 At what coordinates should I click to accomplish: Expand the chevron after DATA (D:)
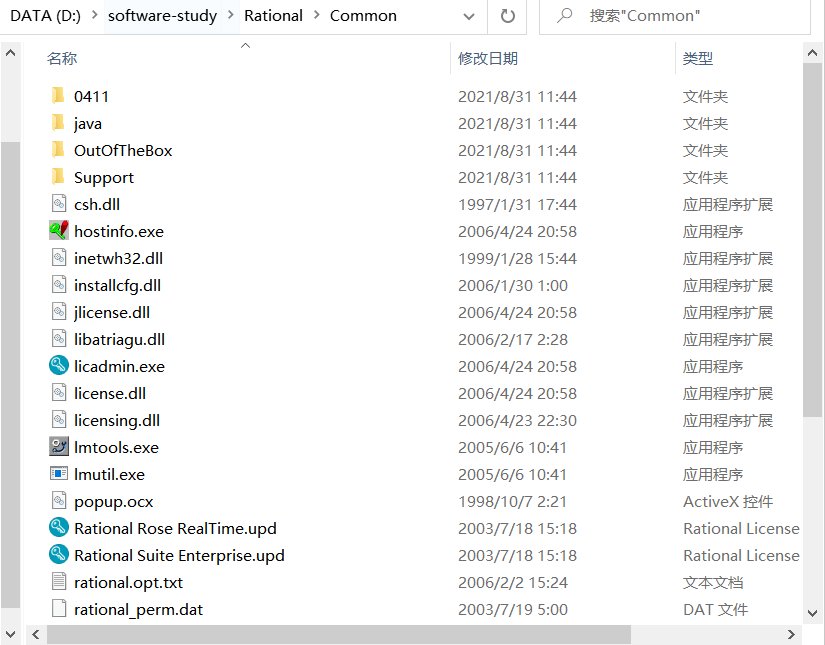[95, 15]
